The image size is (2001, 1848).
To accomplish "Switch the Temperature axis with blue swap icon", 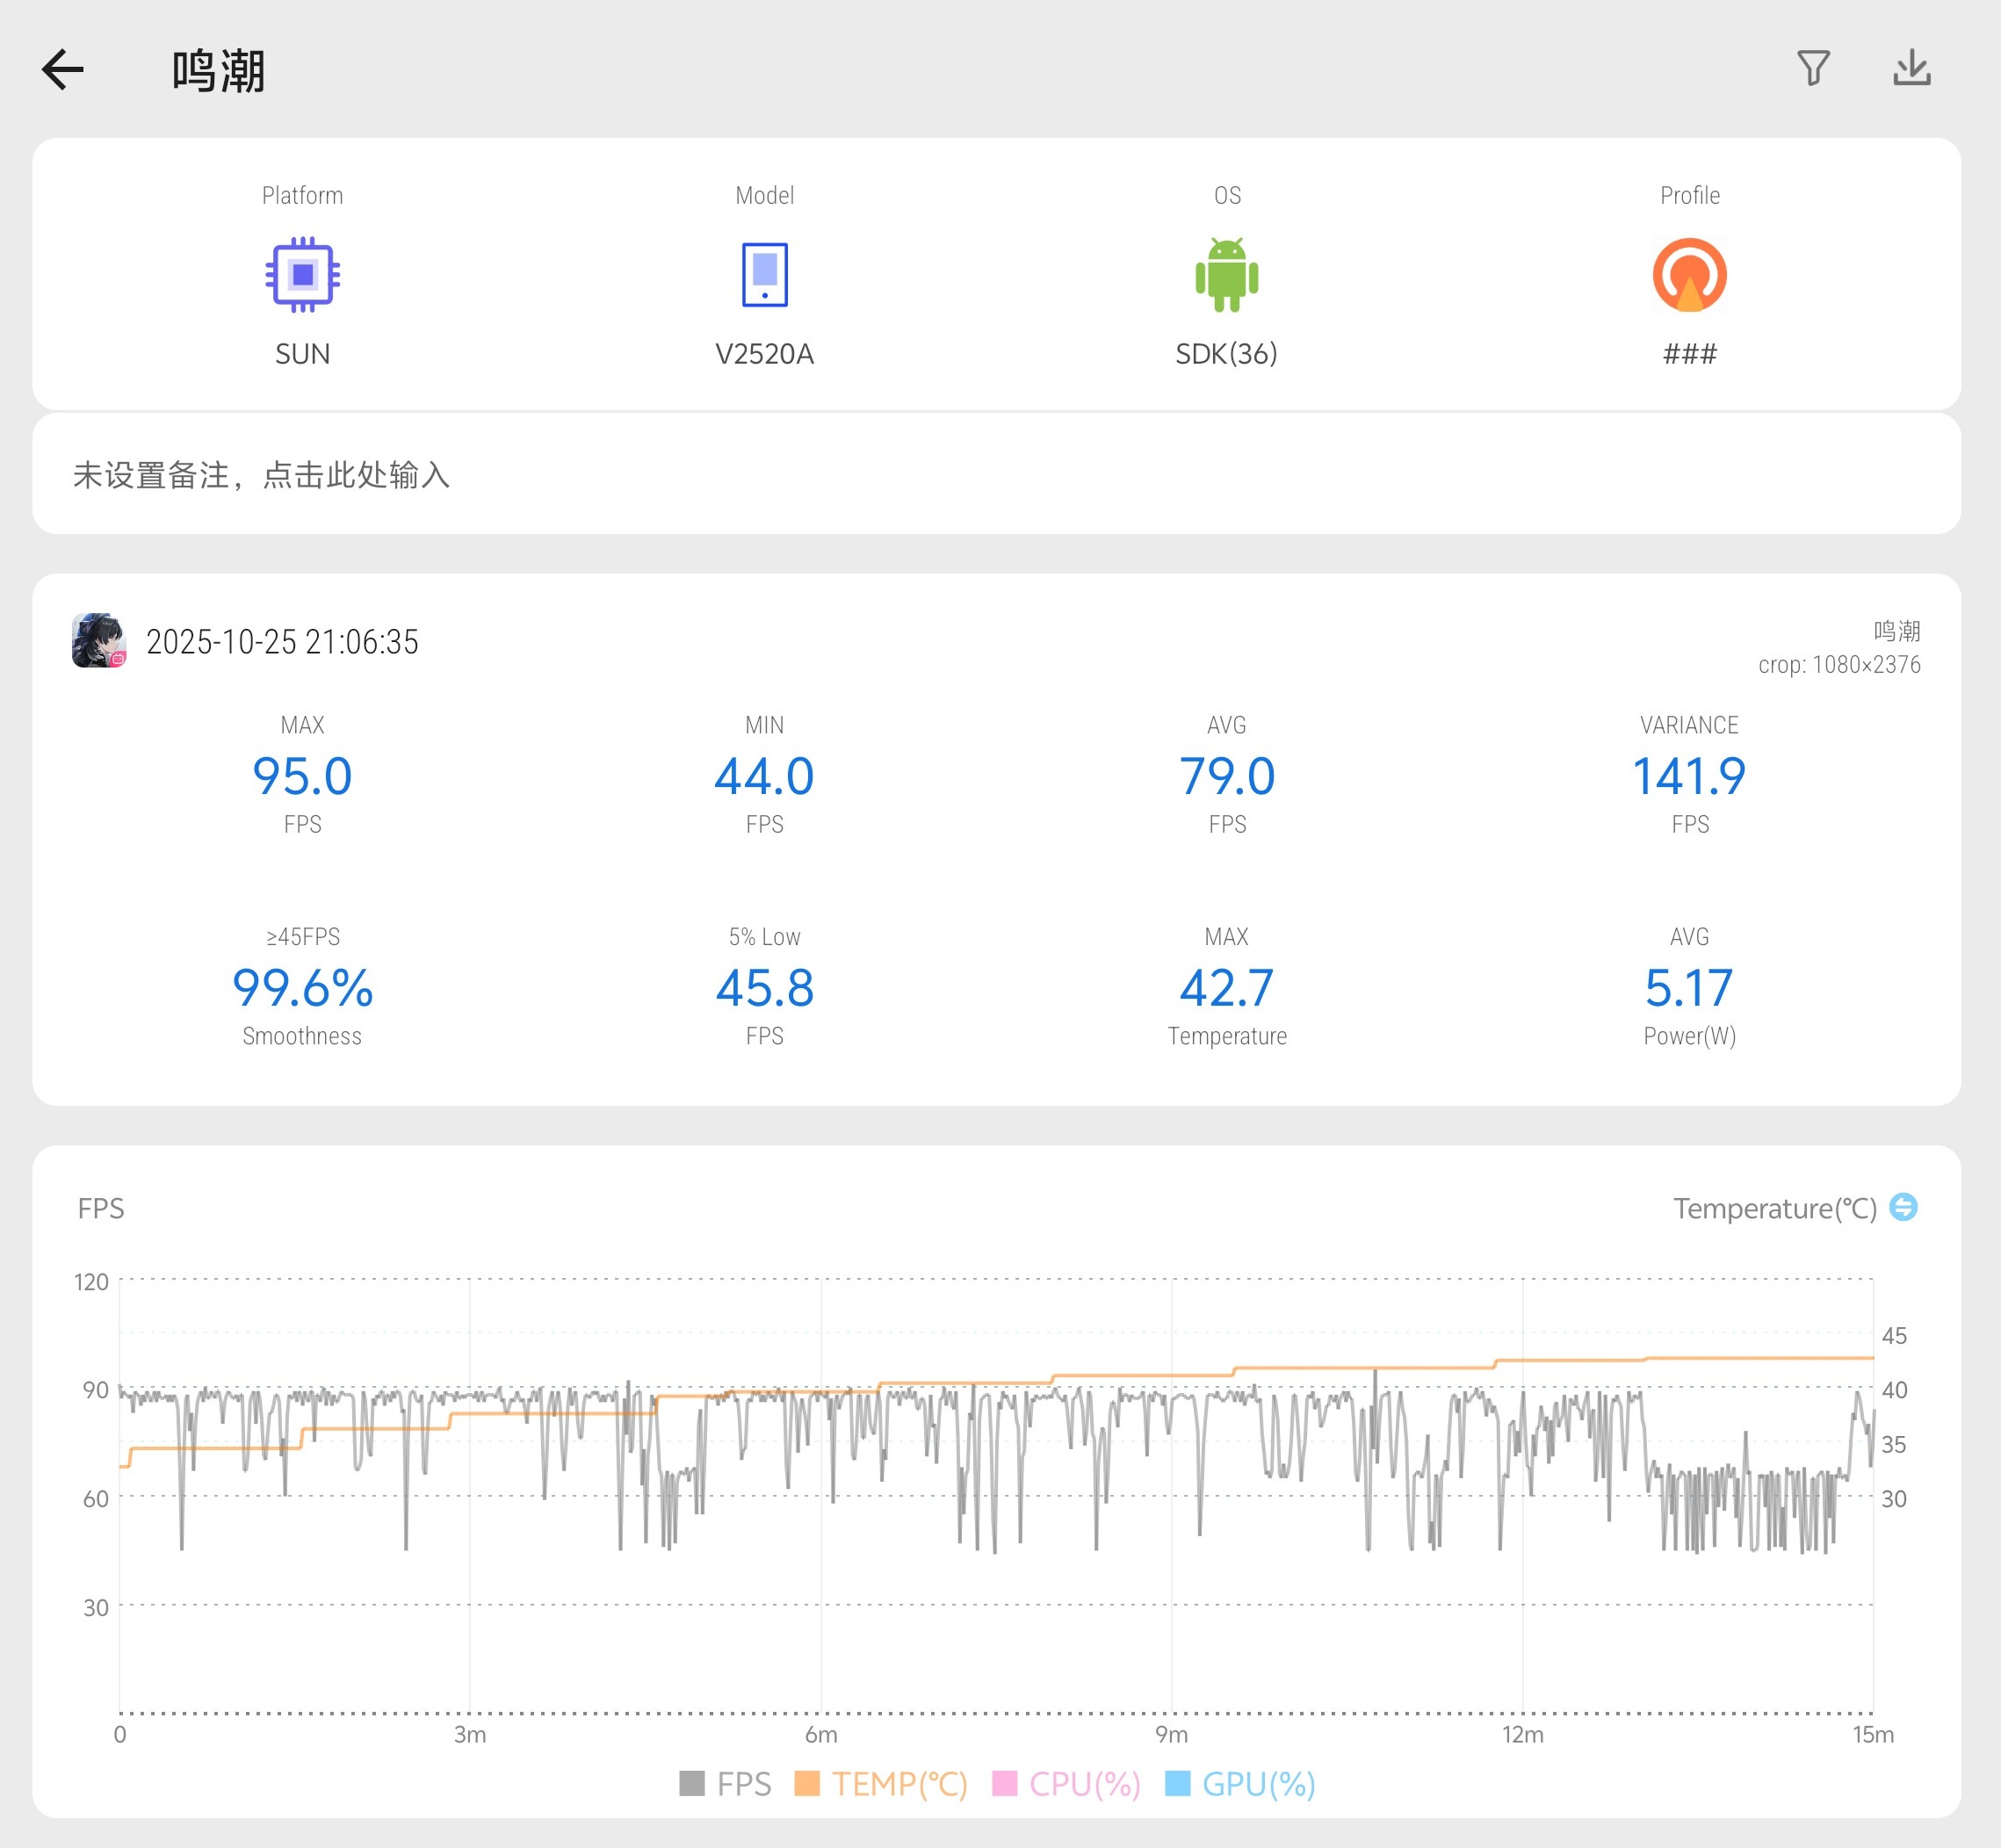I will tap(1903, 1207).
